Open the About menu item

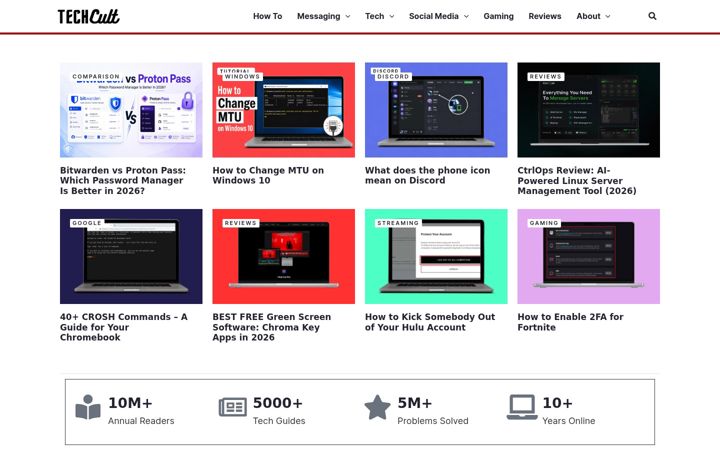pos(588,16)
